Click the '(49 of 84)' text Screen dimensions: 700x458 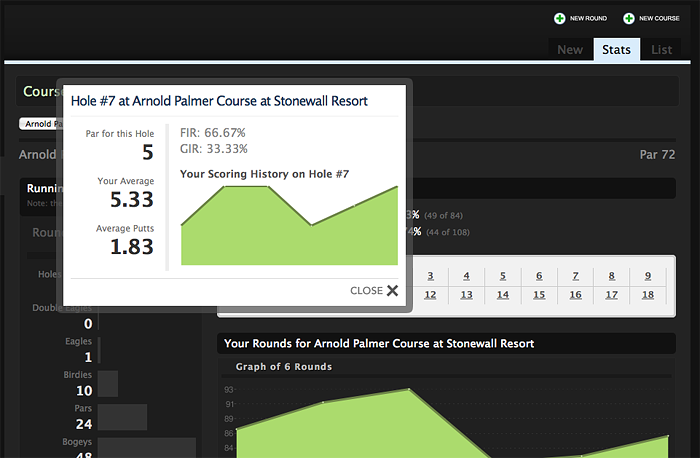tap(443, 216)
